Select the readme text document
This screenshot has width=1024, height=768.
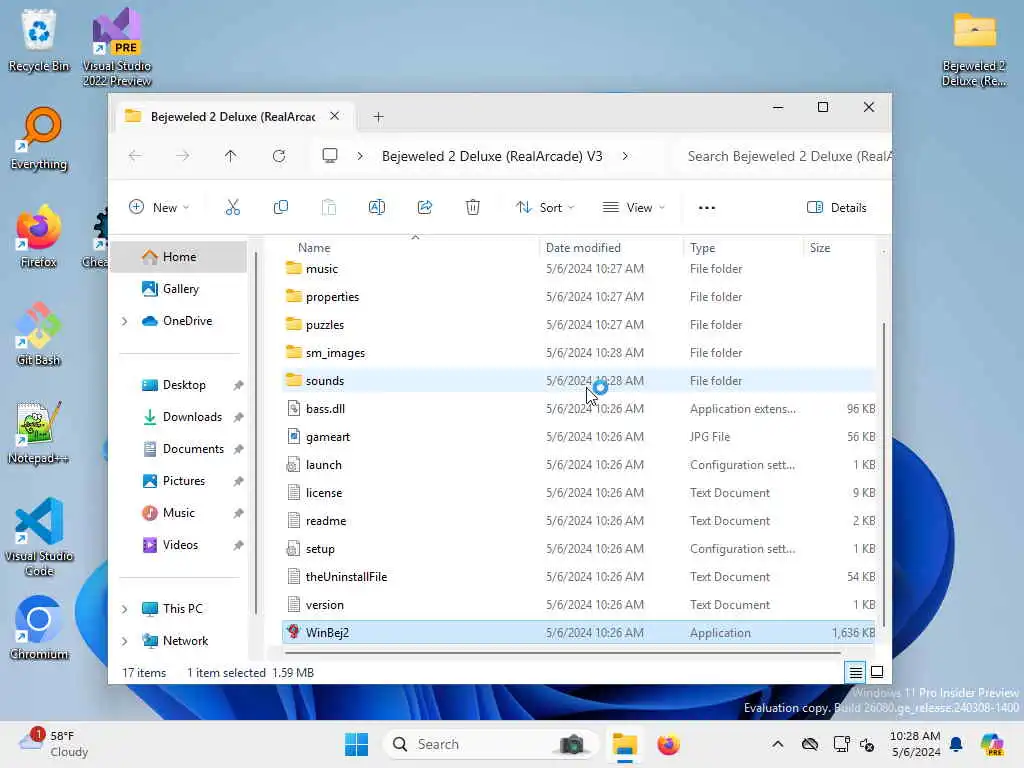(x=579, y=522)
